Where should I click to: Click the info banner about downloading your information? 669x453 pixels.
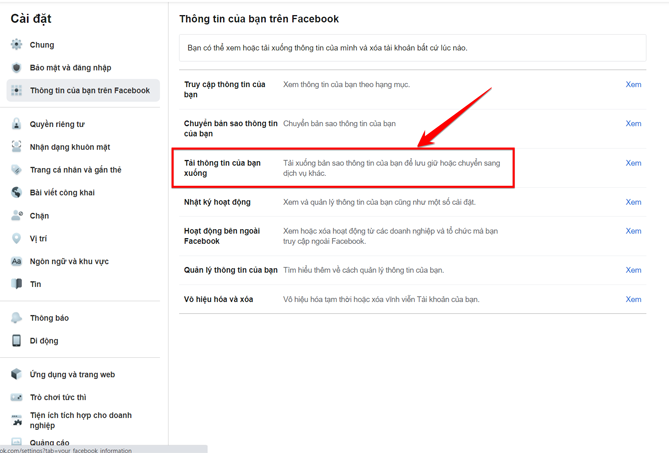413,48
